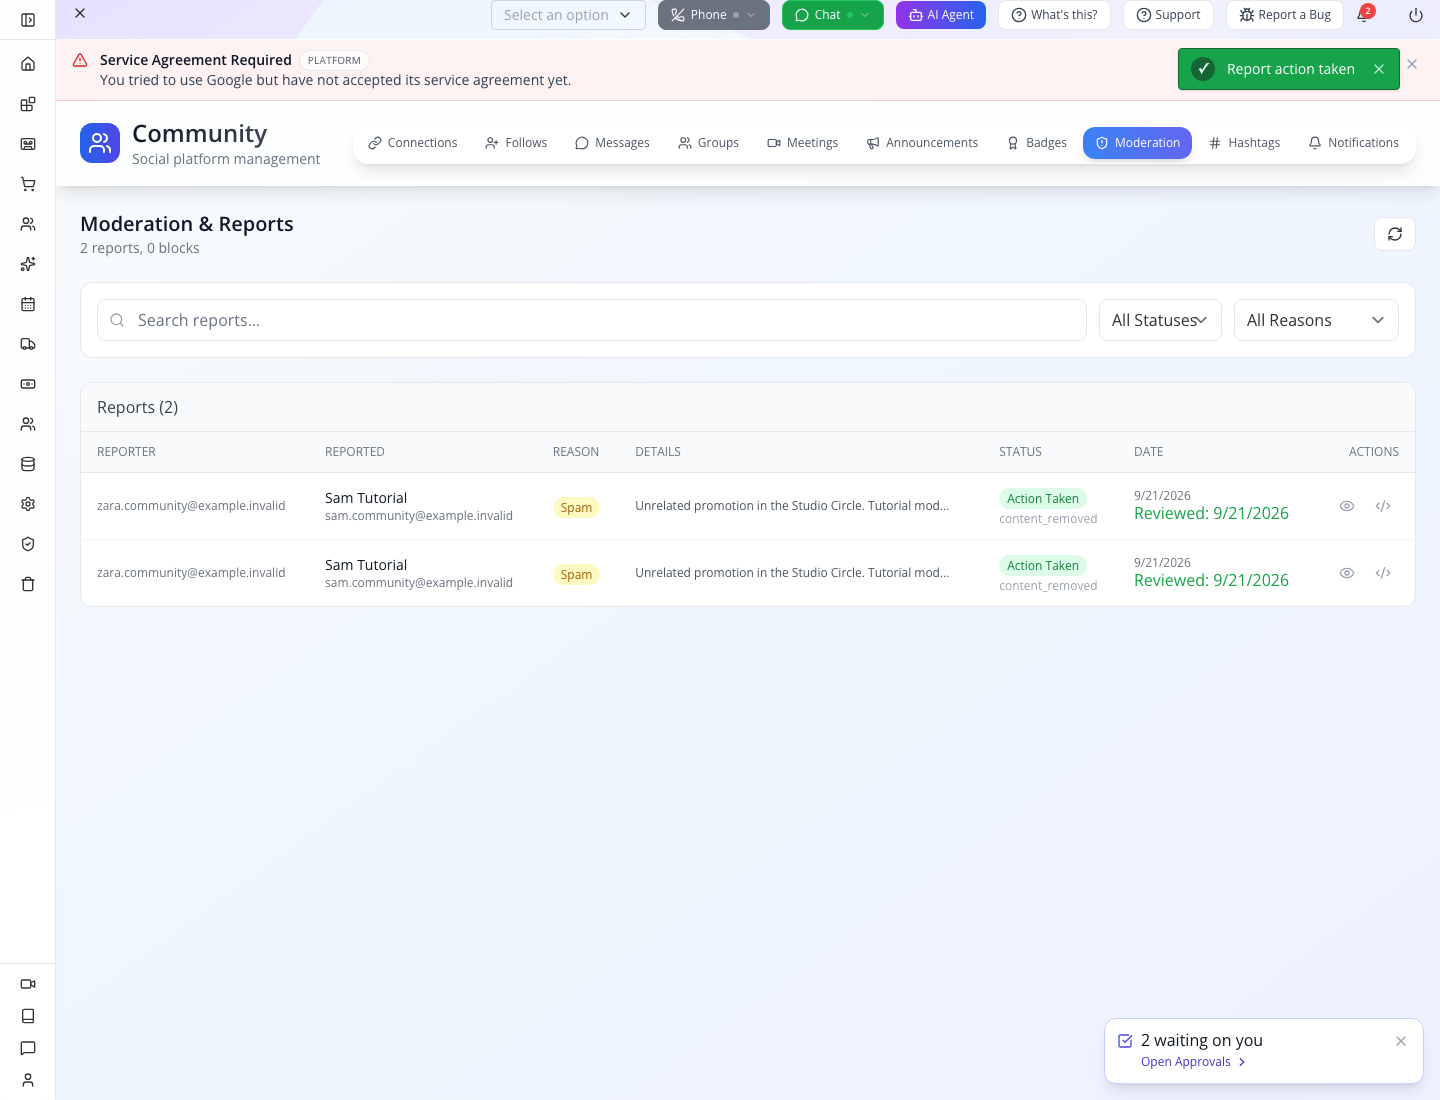Screen dimensions: 1440x1100
Task: Open the shopping cart sidebar icon
Action: coord(28,184)
